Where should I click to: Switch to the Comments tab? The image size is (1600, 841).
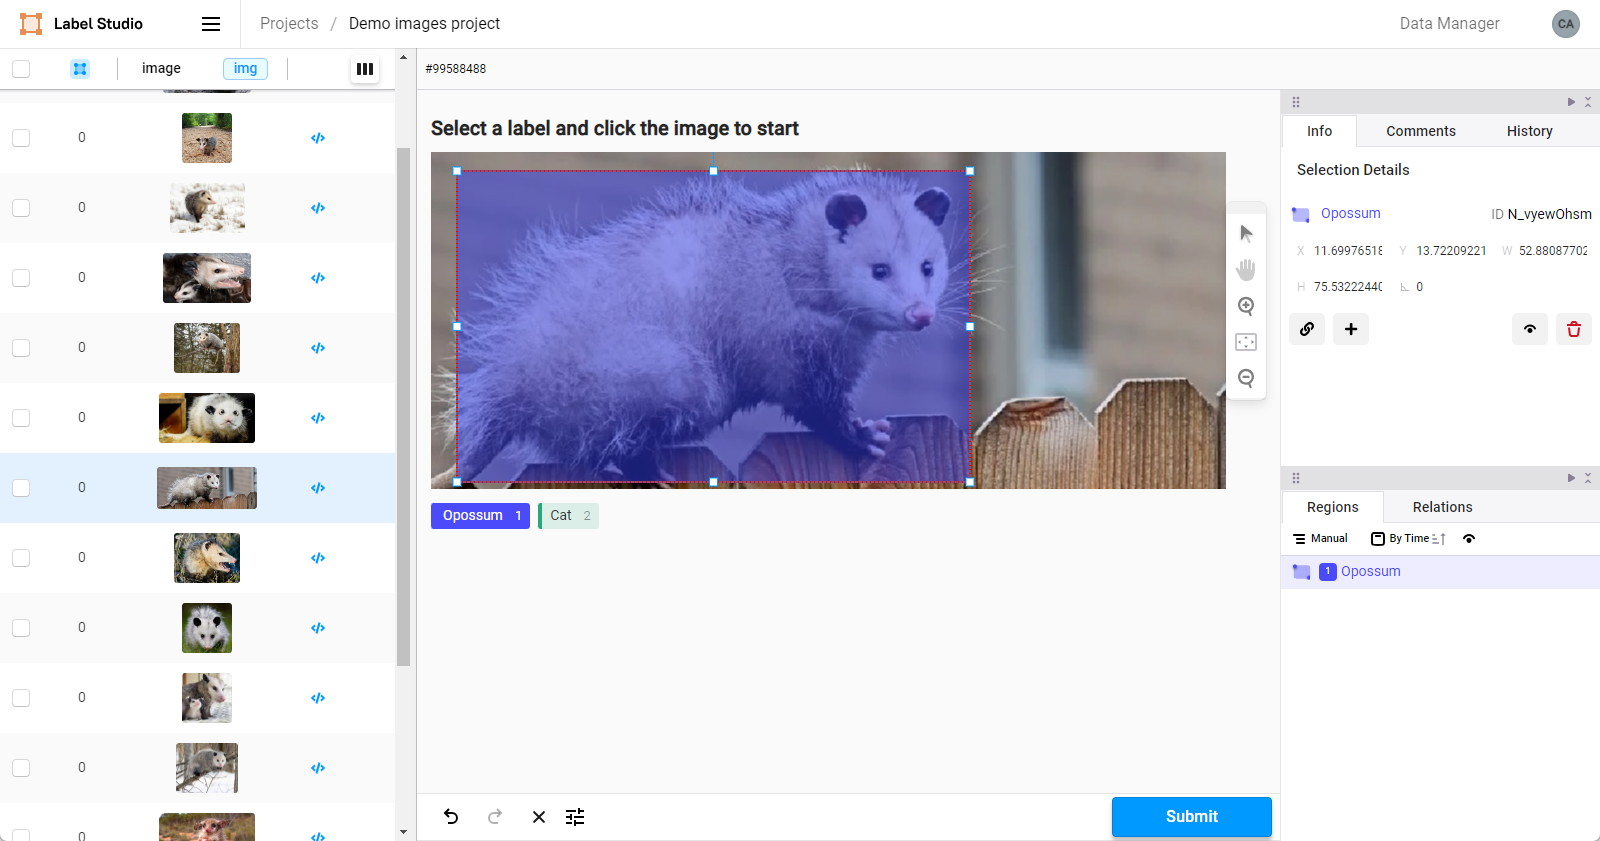click(1420, 131)
